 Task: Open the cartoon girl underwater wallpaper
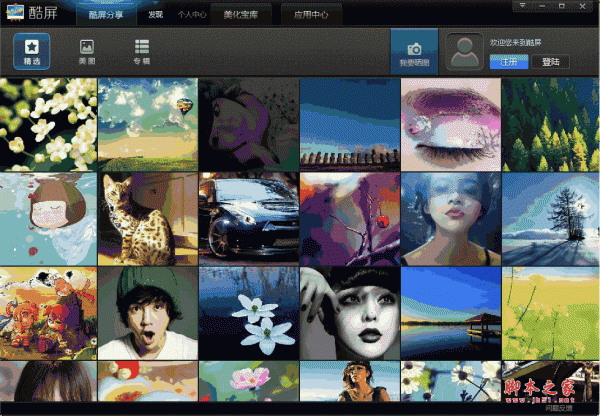pyautogui.click(x=48, y=219)
